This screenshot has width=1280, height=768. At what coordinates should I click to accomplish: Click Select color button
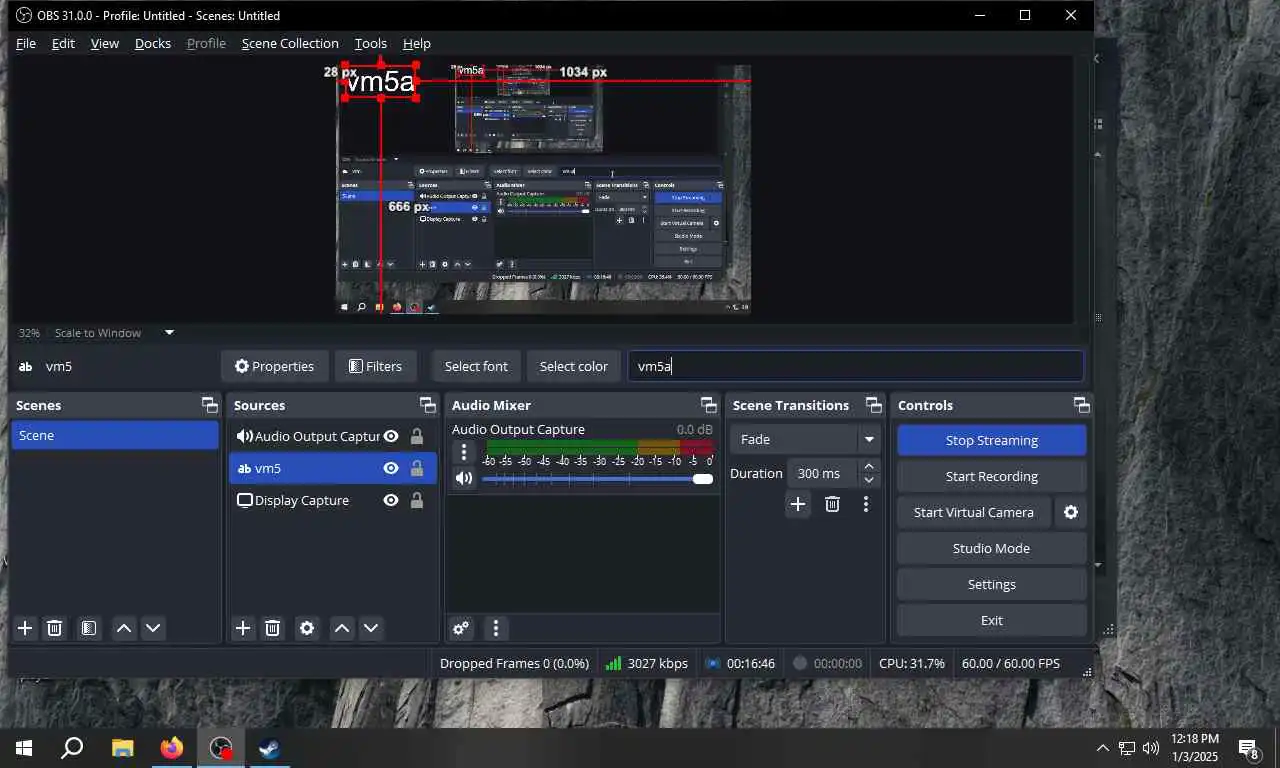click(574, 366)
